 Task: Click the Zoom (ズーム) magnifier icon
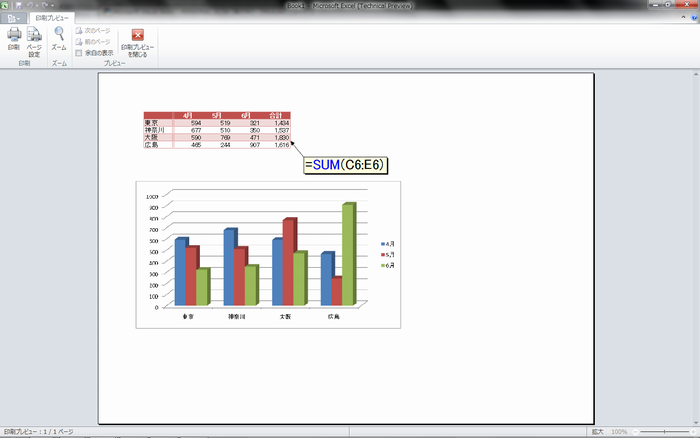tap(59, 38)
